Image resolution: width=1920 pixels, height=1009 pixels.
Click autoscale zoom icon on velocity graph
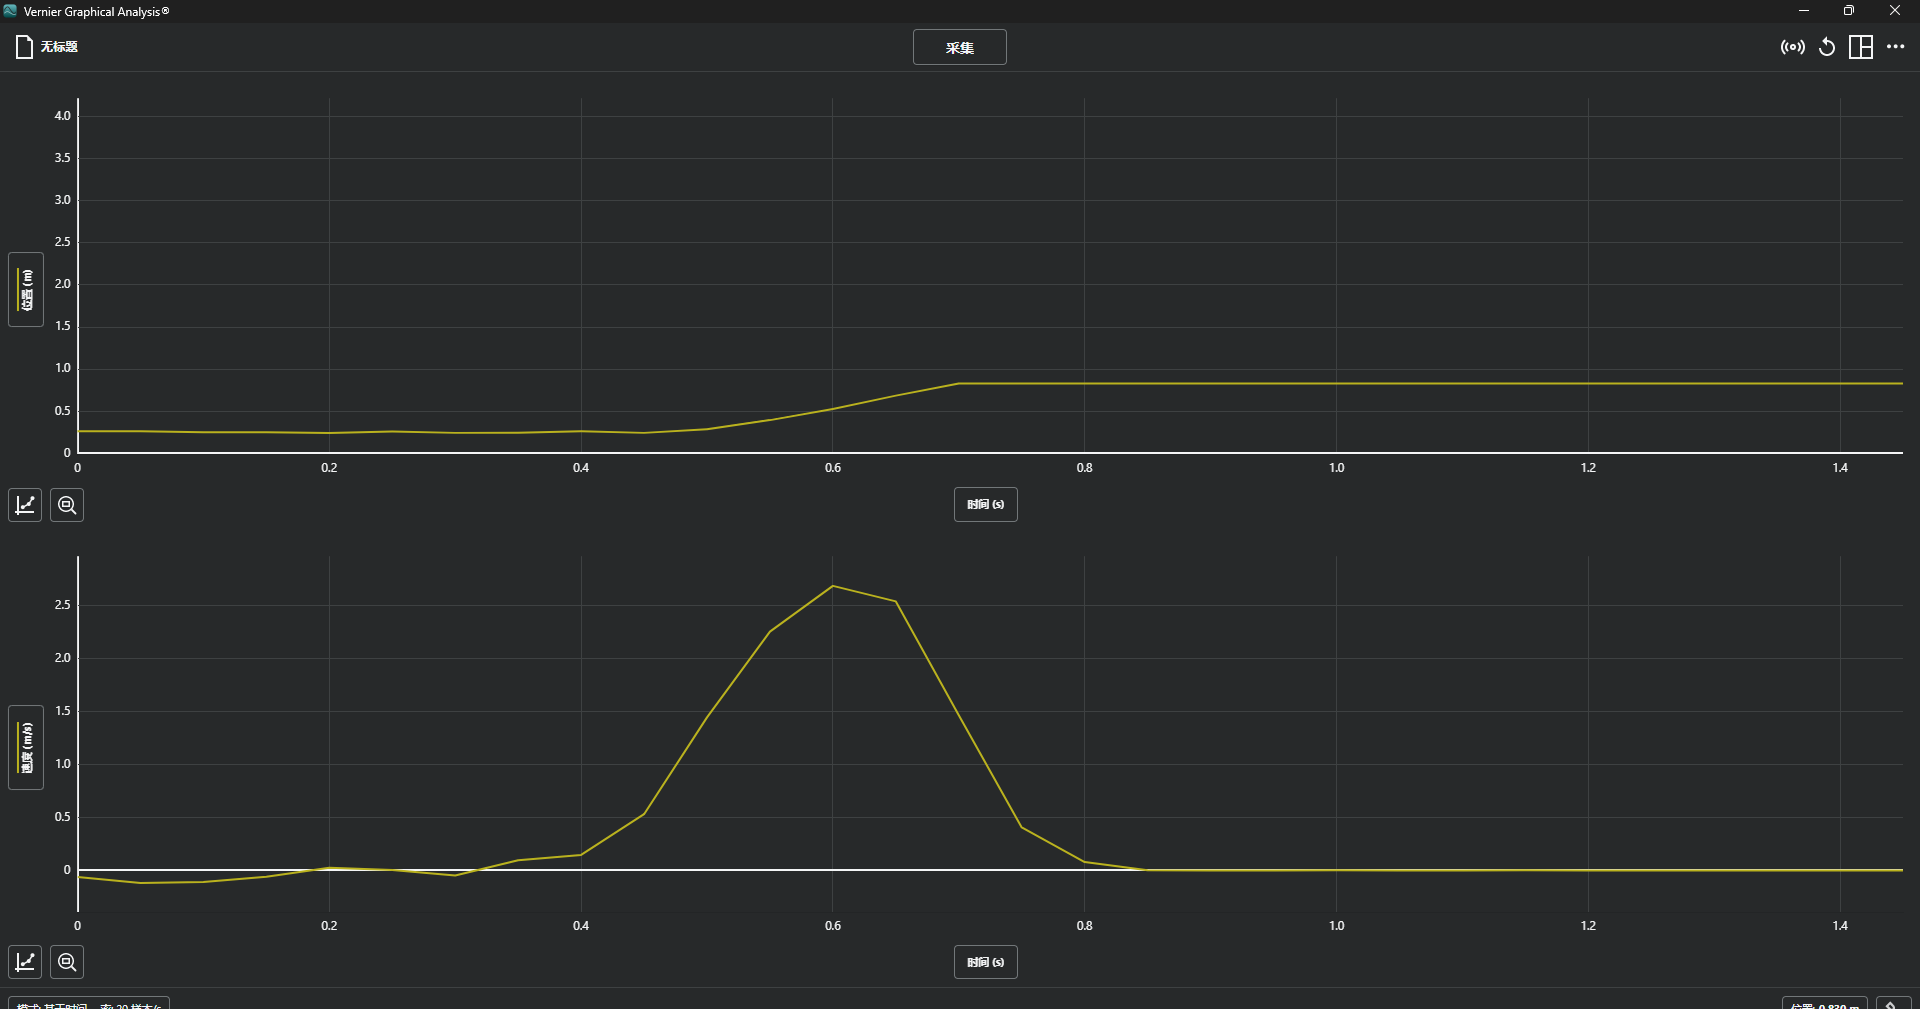(67, 962)
